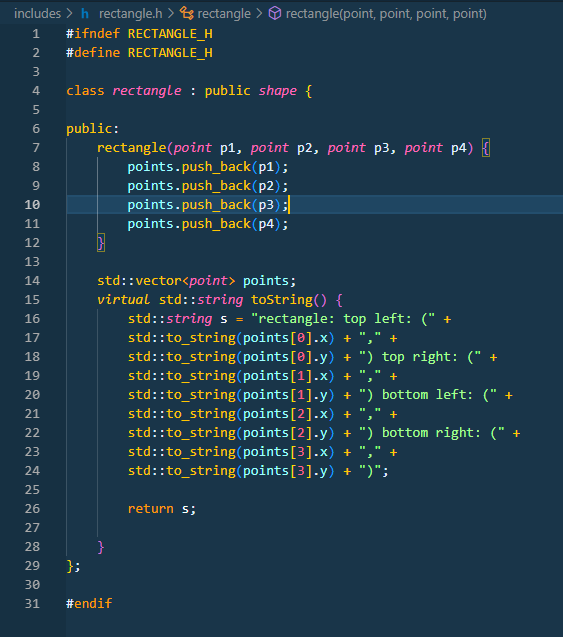Click 'p2' argument on line 9
563x637 pixels.
[266, 186]
